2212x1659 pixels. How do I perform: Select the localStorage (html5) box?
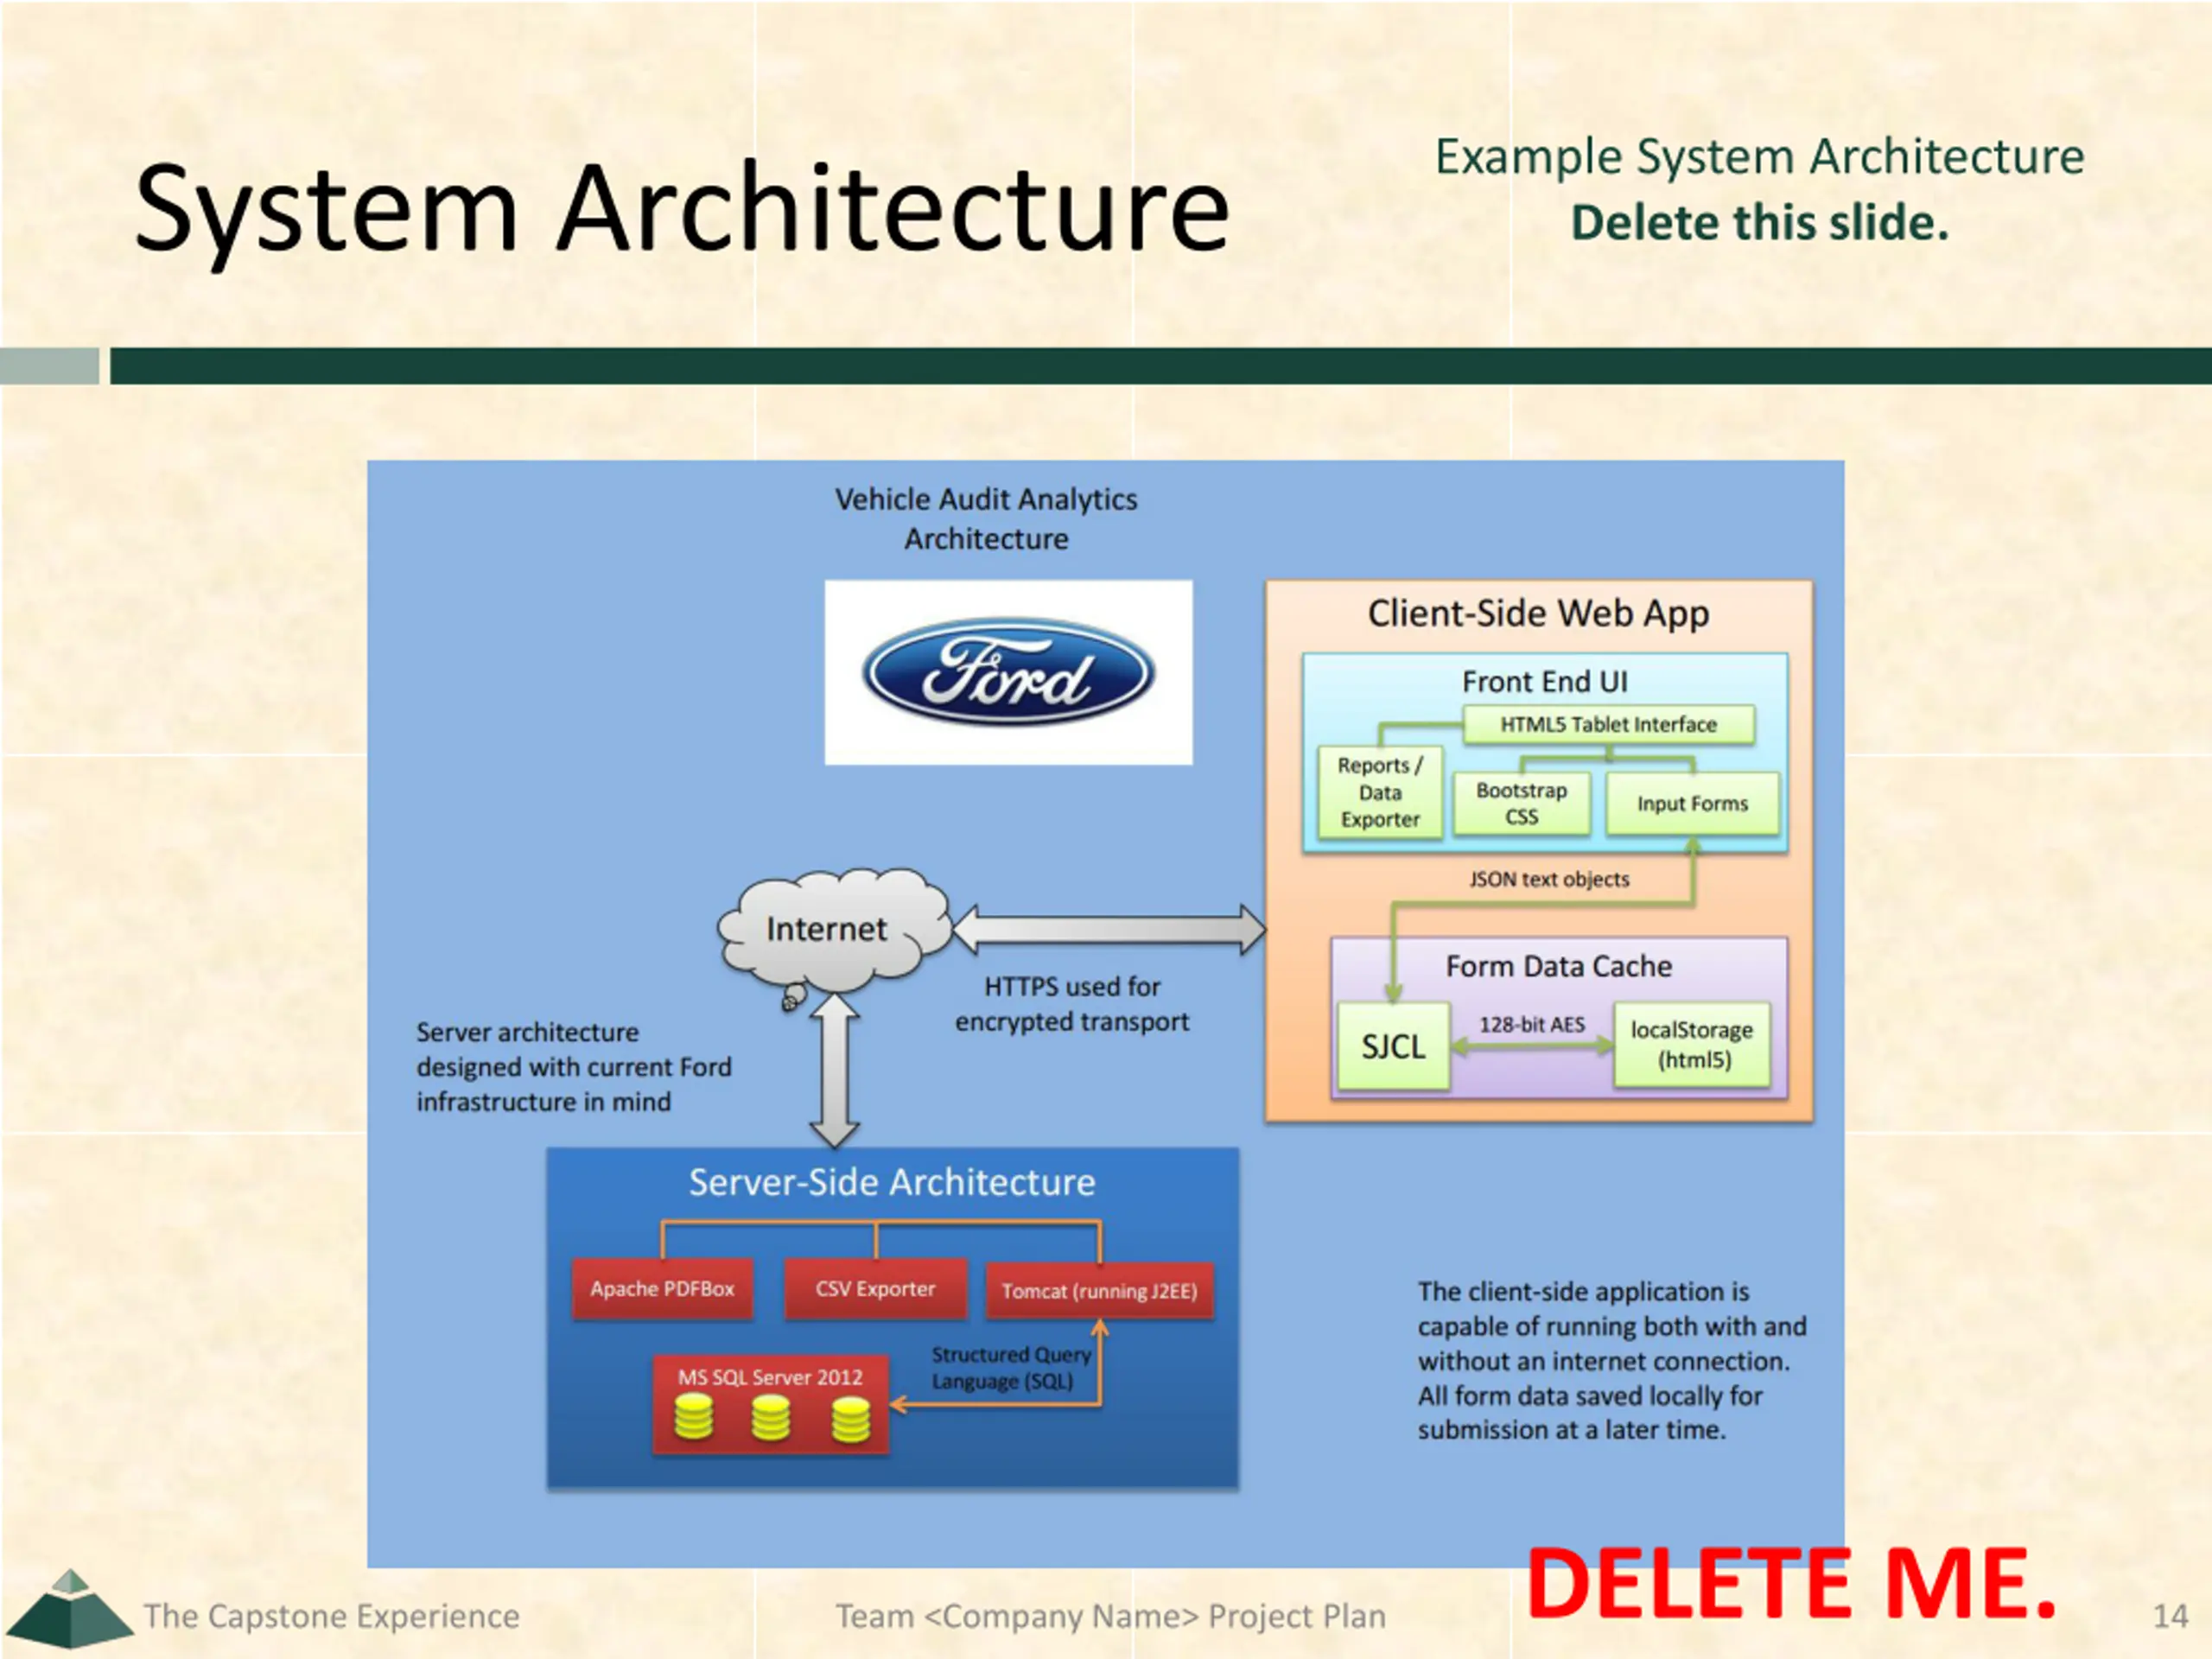point(1691,1045)
